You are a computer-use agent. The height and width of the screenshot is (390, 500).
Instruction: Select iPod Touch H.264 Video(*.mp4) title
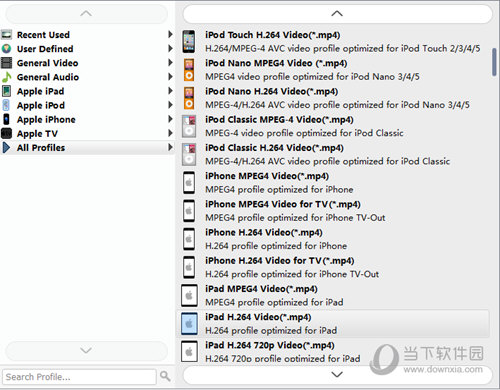(x=273, y=35)
